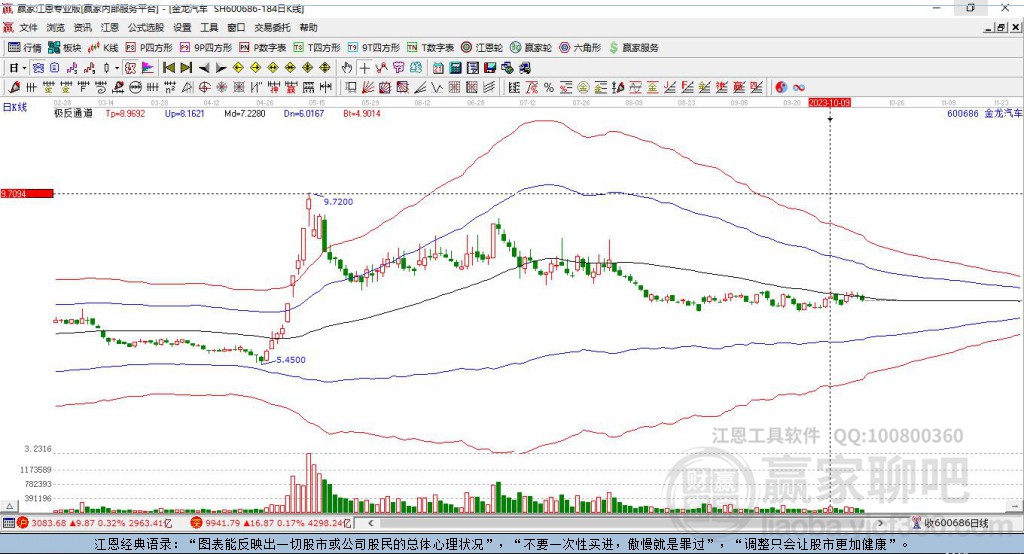Click the yin-yang taiji icon
The width and height of the screenshot is (1024, 554).
coord(780,88)
